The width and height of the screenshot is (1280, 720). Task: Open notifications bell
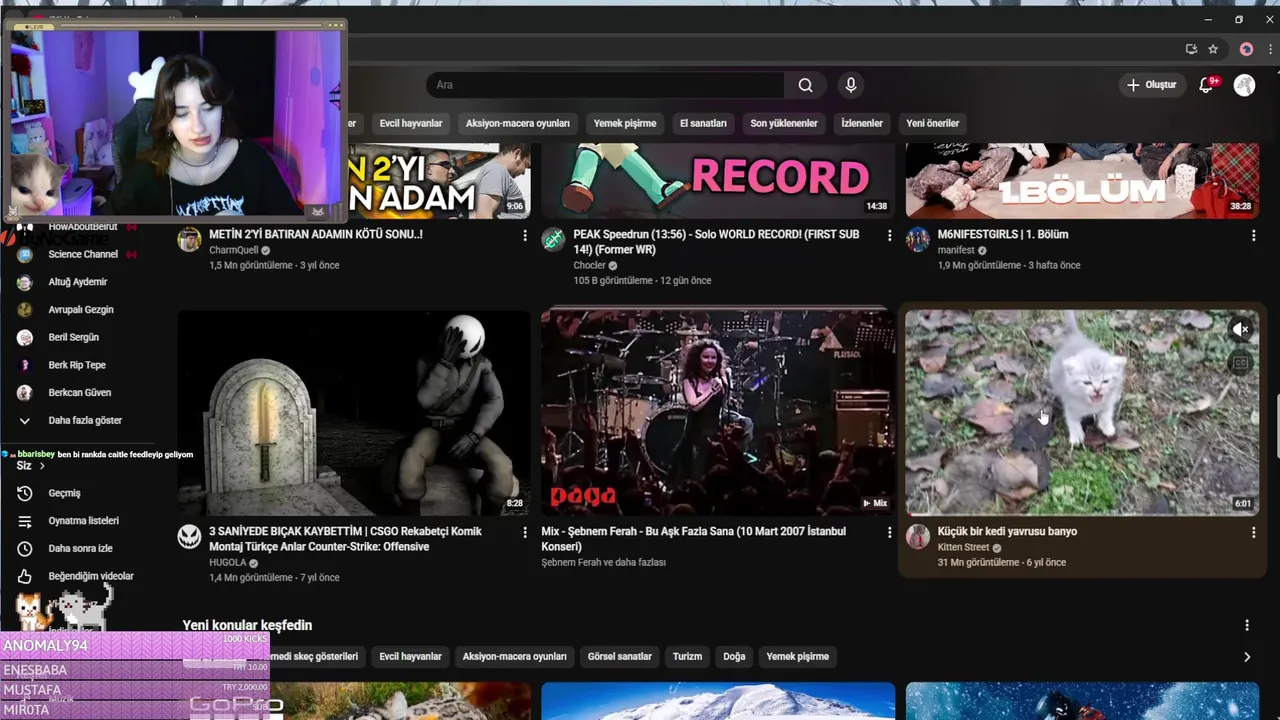(1206, 85)
